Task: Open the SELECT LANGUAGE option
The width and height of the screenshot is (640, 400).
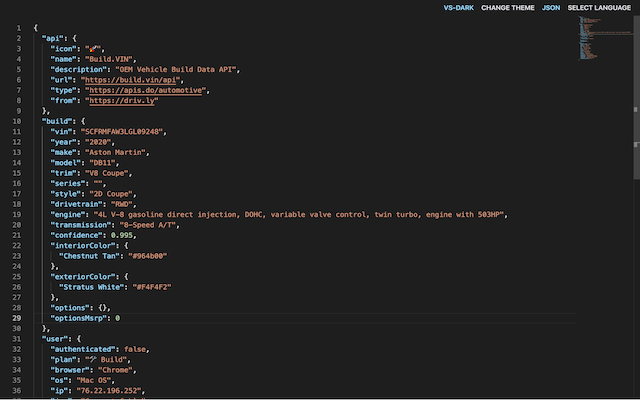Action: click(599, 8)
